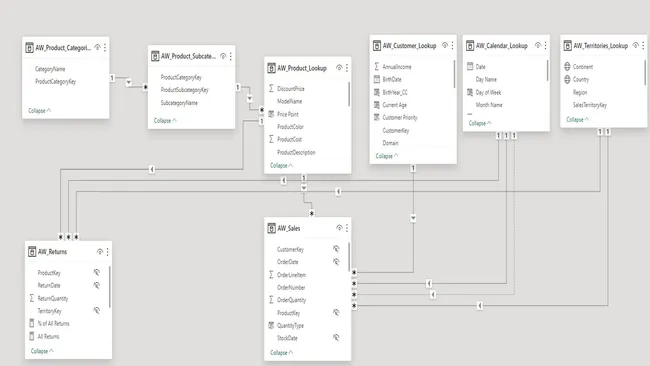Image resolution: width=650 pixels, height=366 pixels.
Task: Collapse the AW_Product_Lookup table
Action: click(x=281, y=165)
